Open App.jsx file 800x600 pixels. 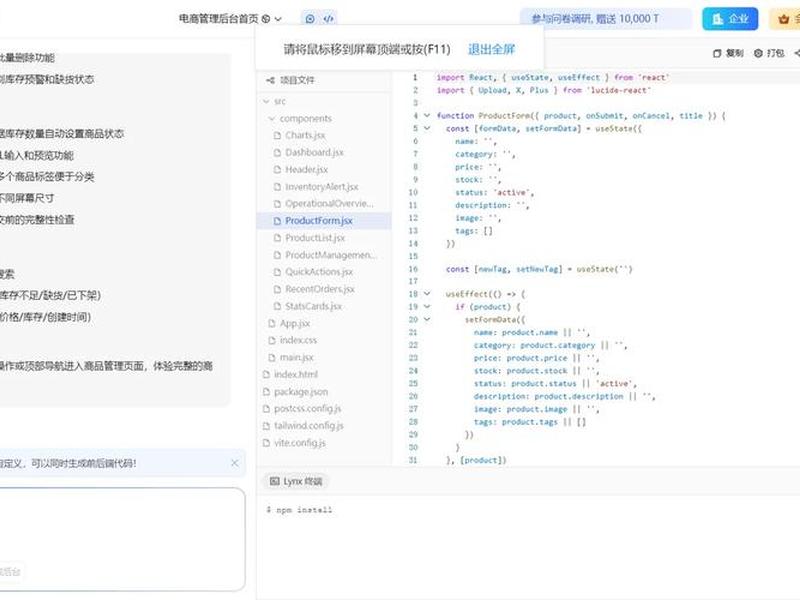click(294, 323)
